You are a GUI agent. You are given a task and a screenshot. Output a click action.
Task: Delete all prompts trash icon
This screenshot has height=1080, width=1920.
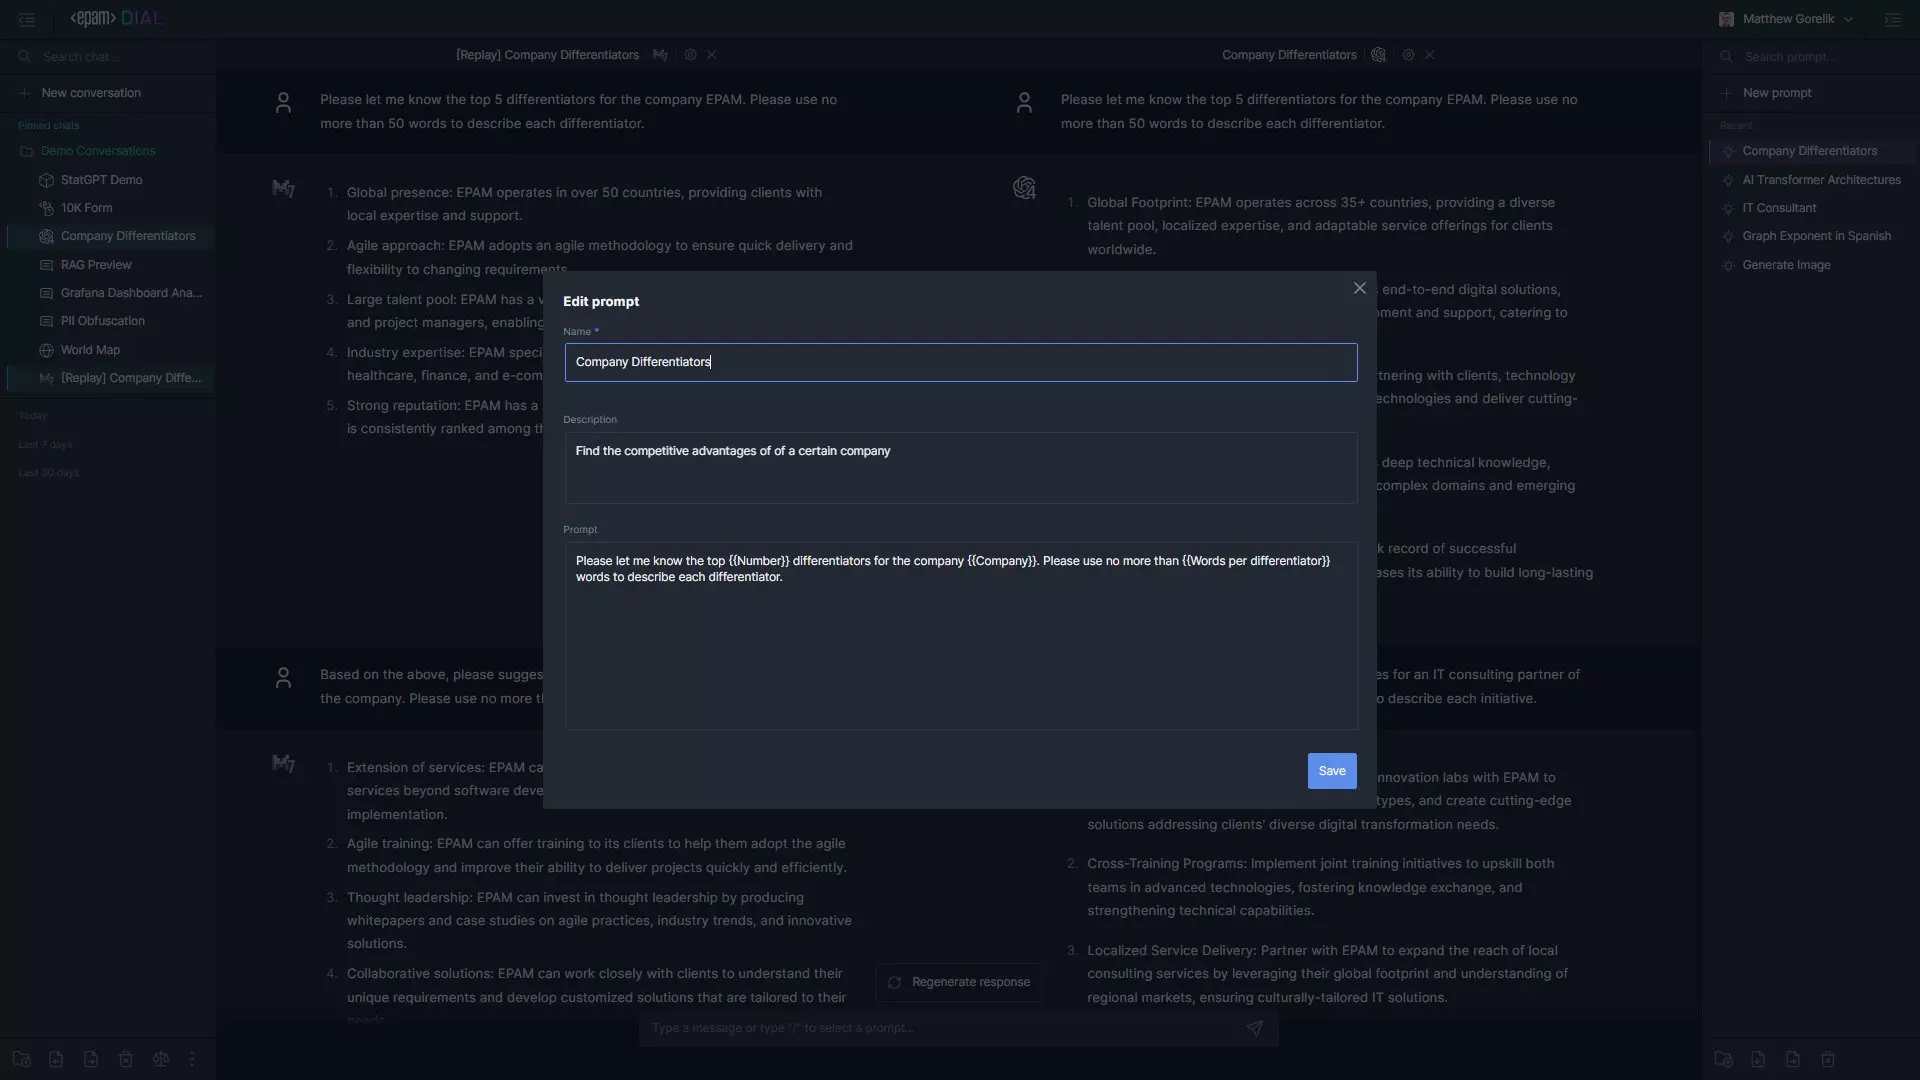1828,1059
